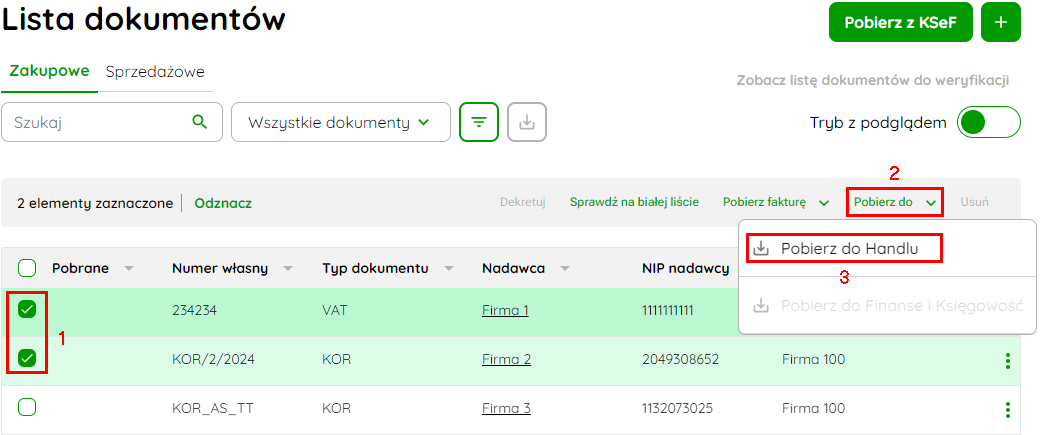This screenshot has width=1043, height=435.
Task: Click sort arrow next to Nadawca column
Action: point(565,269)
